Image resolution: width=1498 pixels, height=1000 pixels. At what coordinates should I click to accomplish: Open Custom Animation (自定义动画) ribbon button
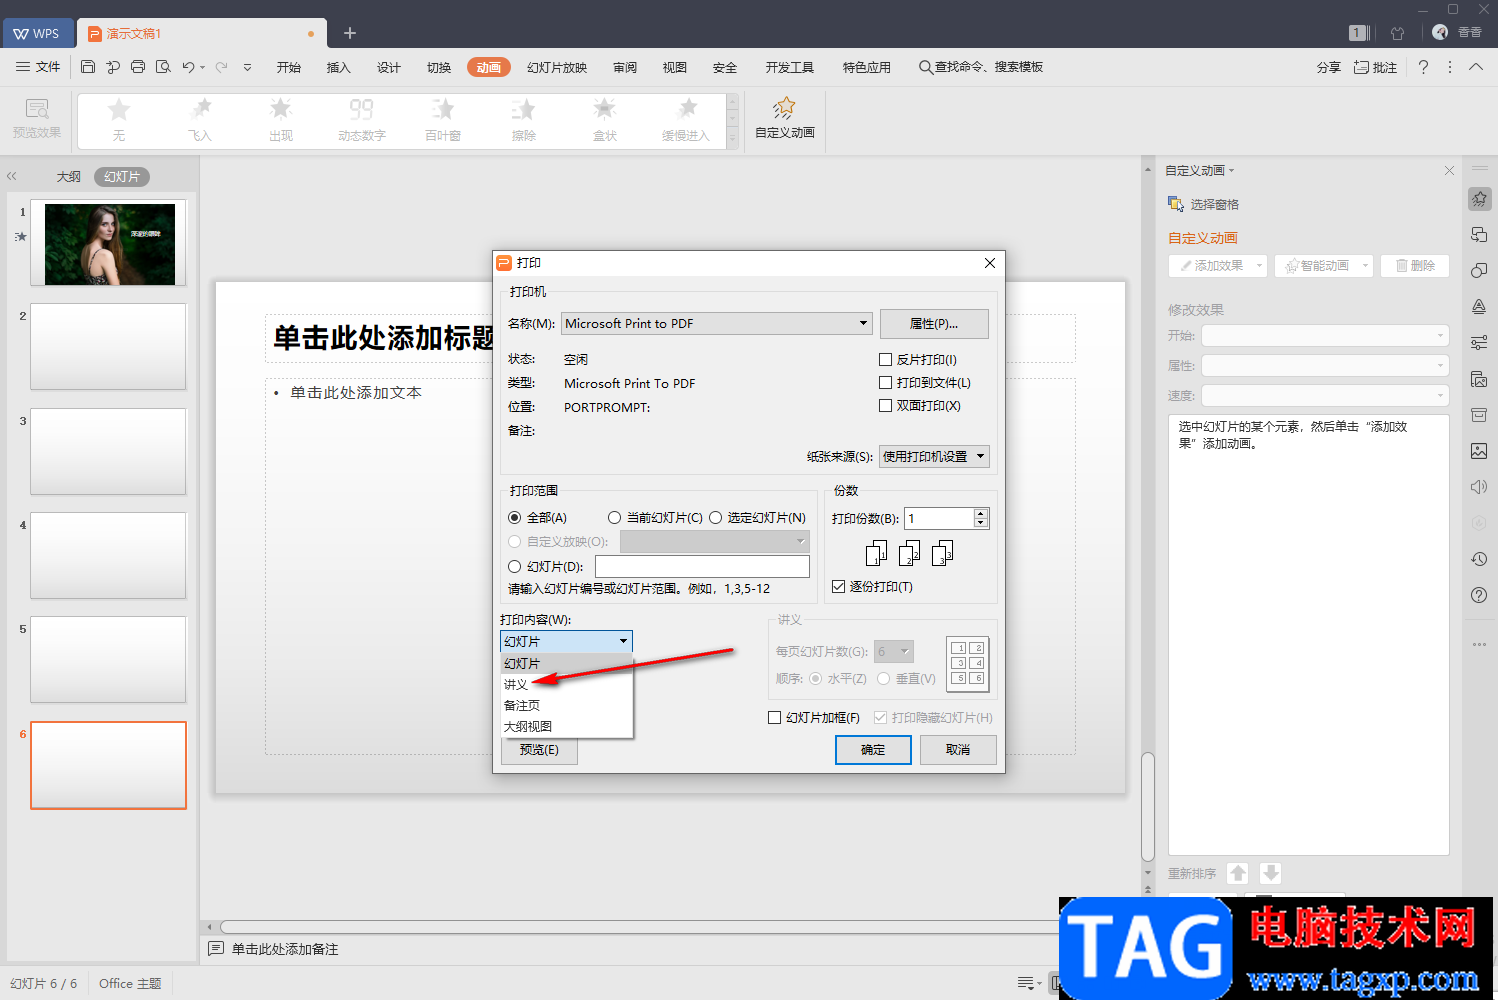(785, 118)
